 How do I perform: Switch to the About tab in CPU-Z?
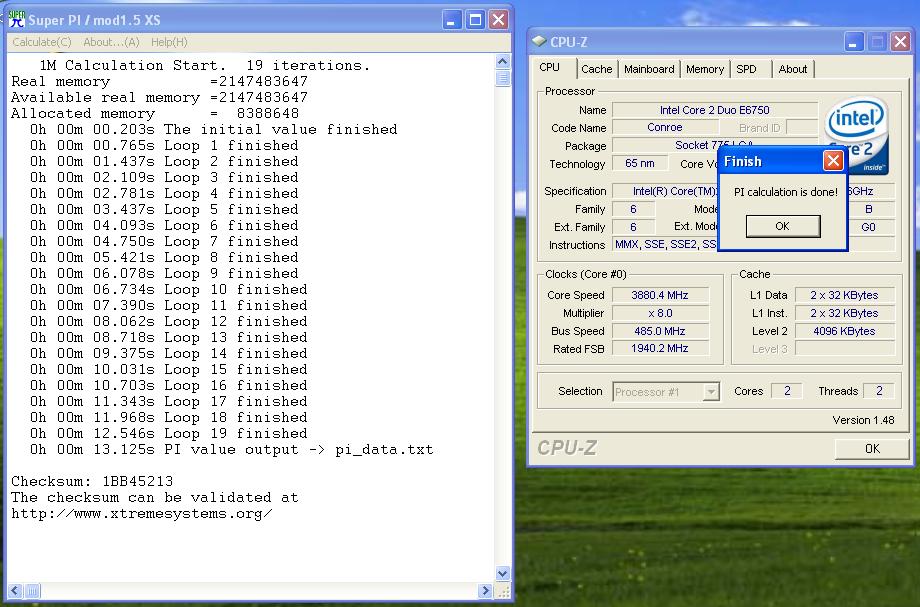click(793, 69)
